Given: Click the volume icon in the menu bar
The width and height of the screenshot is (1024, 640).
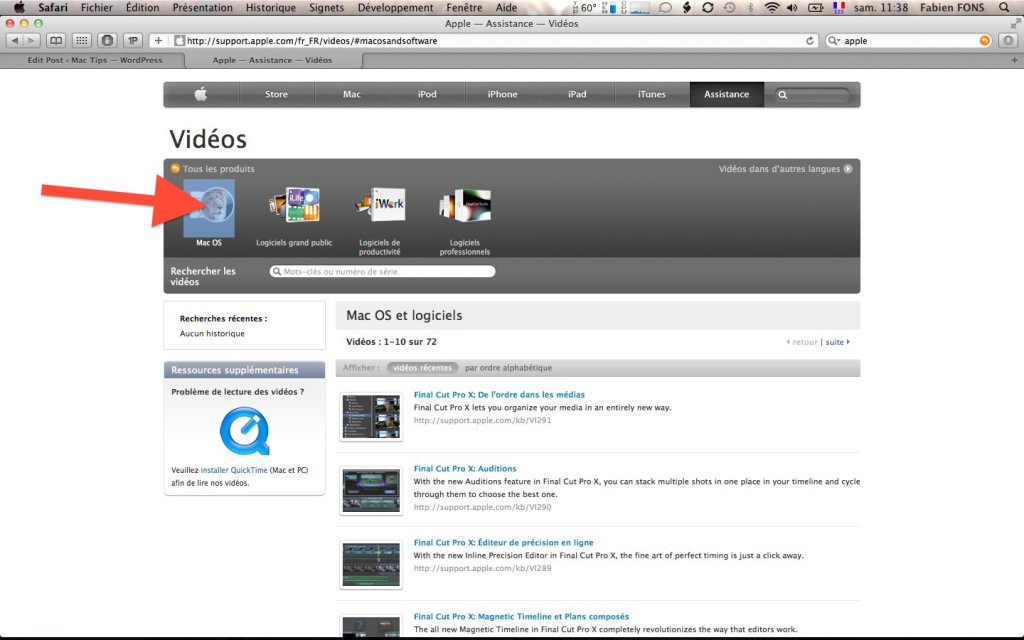Looking at the screenshot, I should [792, 8].
